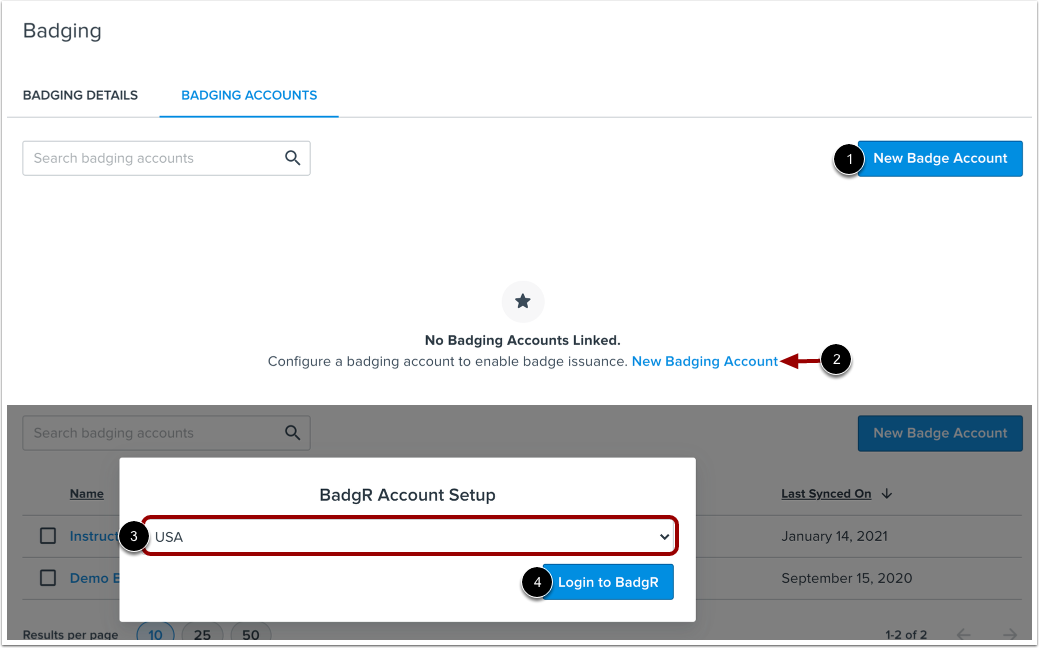Switch to the Badging Details tab
Viewport: 1039px width, 648px height.
click(x=80, y=95)
